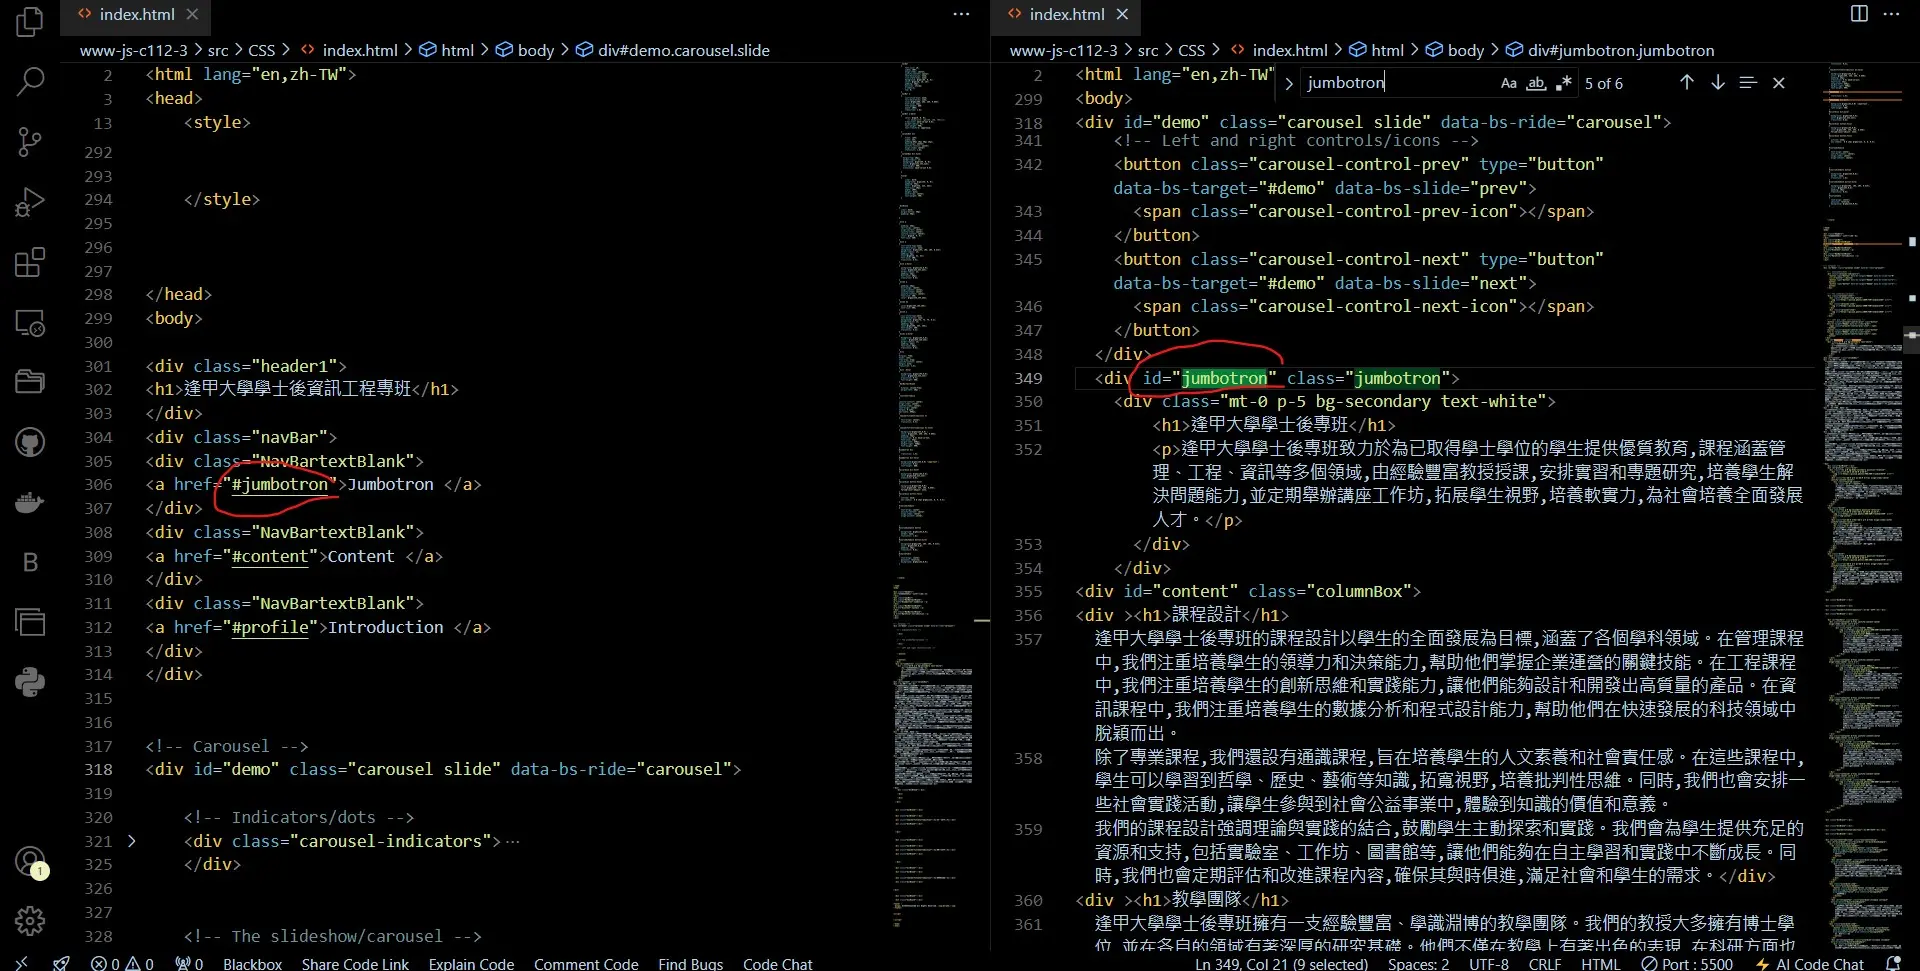Expand folded carousel-indicators div on line 321
Viewport: 1920px width, 971px height.
point(131,841)
